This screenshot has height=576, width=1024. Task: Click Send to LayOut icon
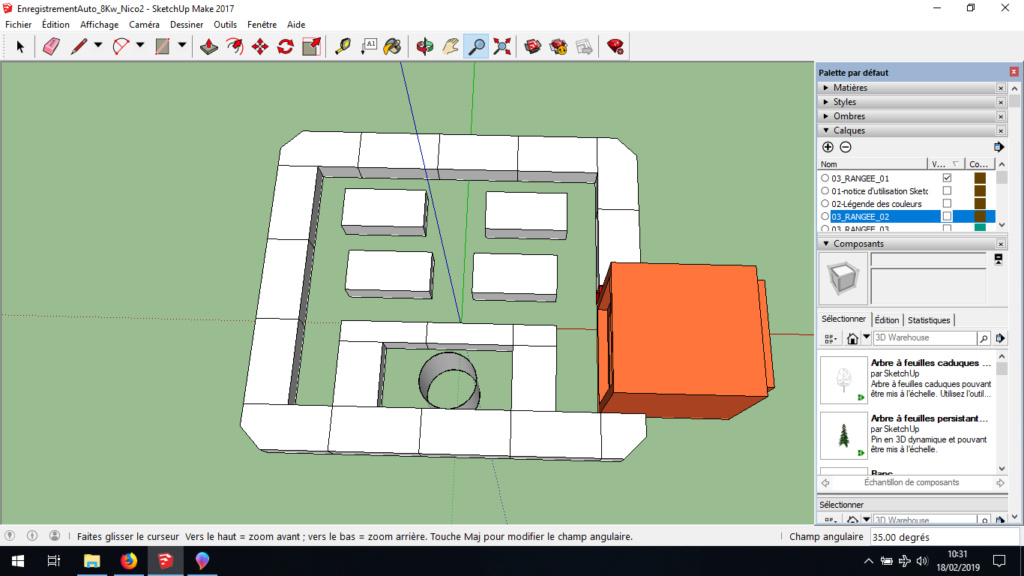(584, 46)
